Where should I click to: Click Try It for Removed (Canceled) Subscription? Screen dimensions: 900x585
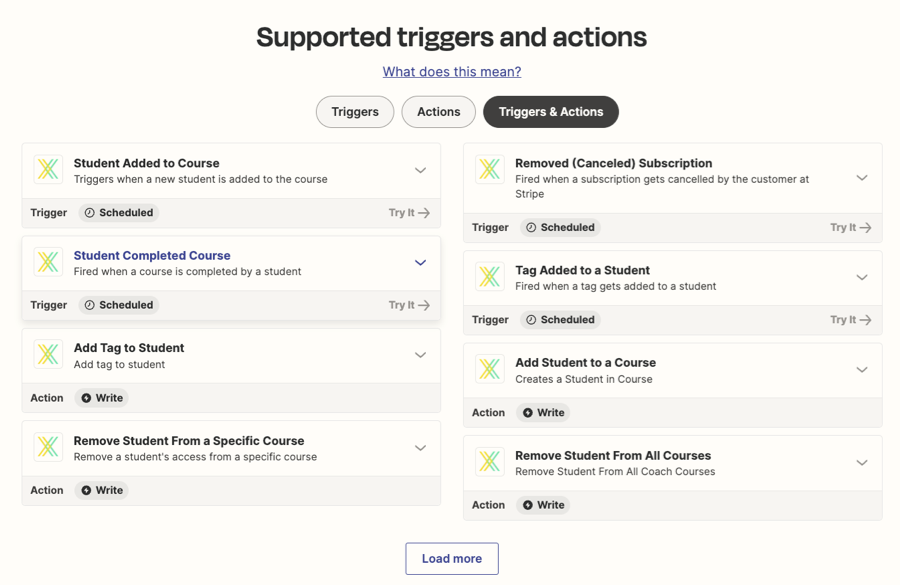tap(851, 227)
